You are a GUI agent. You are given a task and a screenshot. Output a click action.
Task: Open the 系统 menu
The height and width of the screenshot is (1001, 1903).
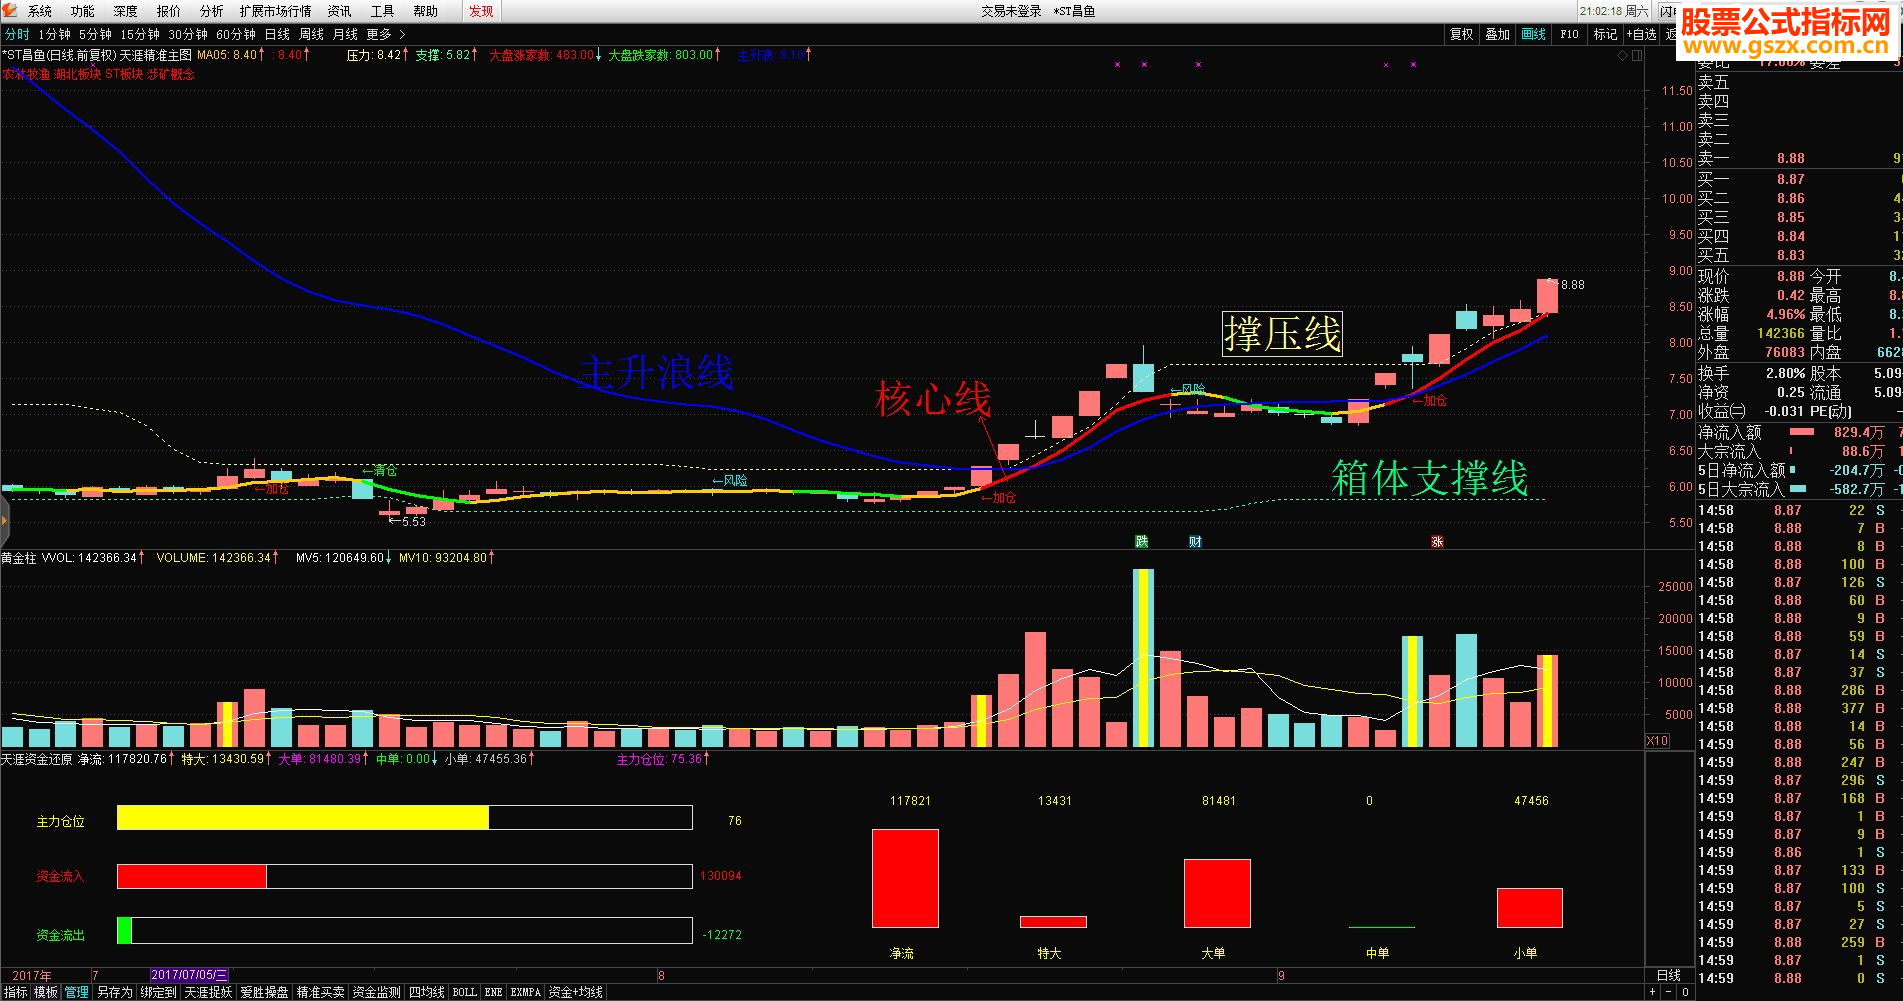pos(40,11)
